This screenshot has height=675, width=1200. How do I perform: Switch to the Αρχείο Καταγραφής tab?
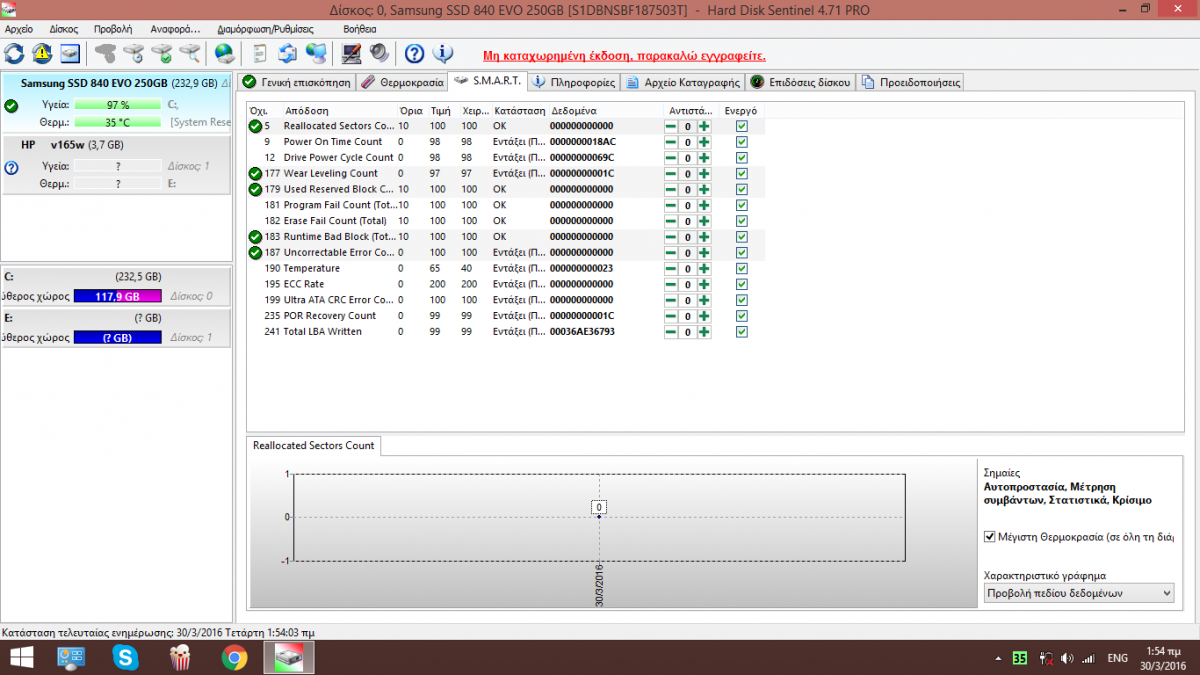coord(682,82)
